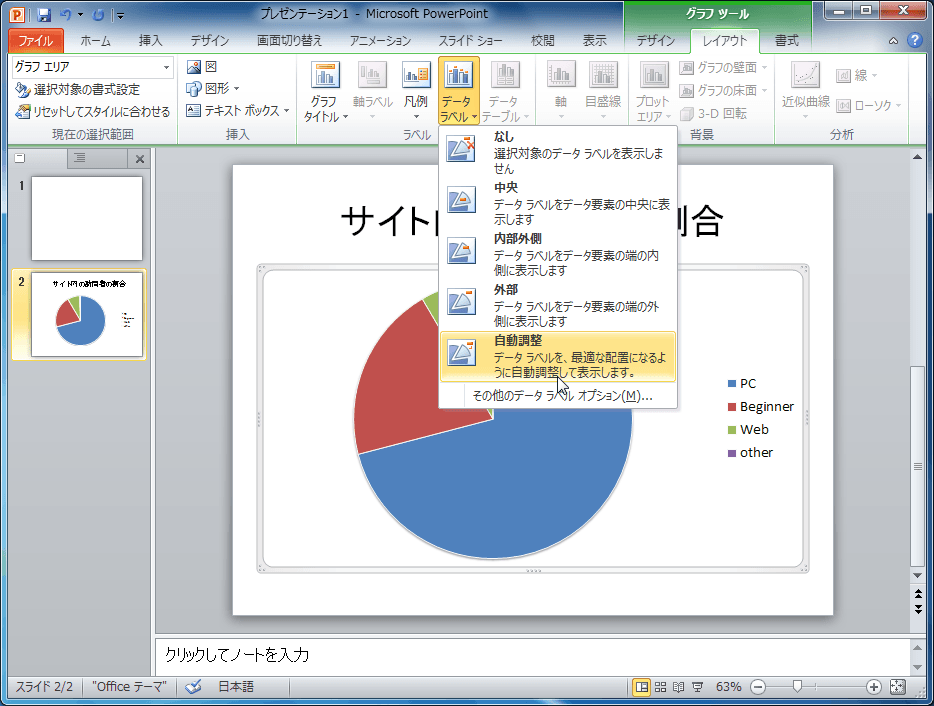
Task: Fit slide to current window icon
Action: point(898,687)
